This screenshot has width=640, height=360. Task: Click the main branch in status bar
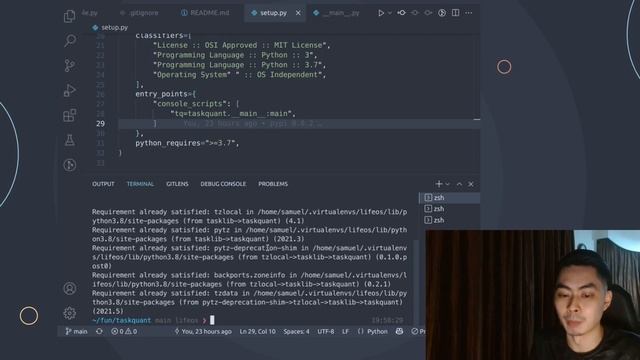coord(76,331)
